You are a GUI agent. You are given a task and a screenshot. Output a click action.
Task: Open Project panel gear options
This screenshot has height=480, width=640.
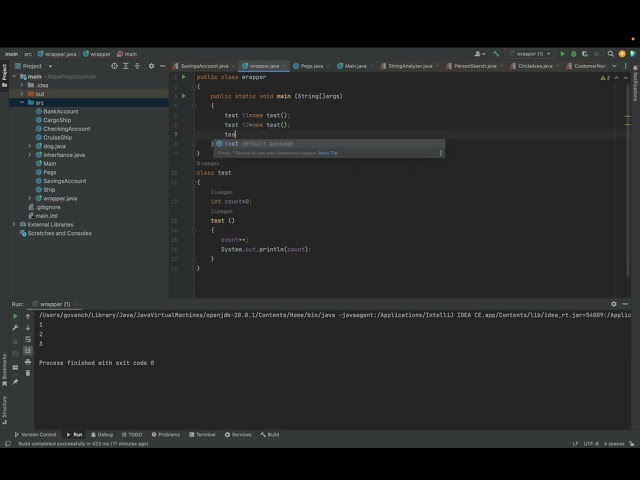(151, 66)
